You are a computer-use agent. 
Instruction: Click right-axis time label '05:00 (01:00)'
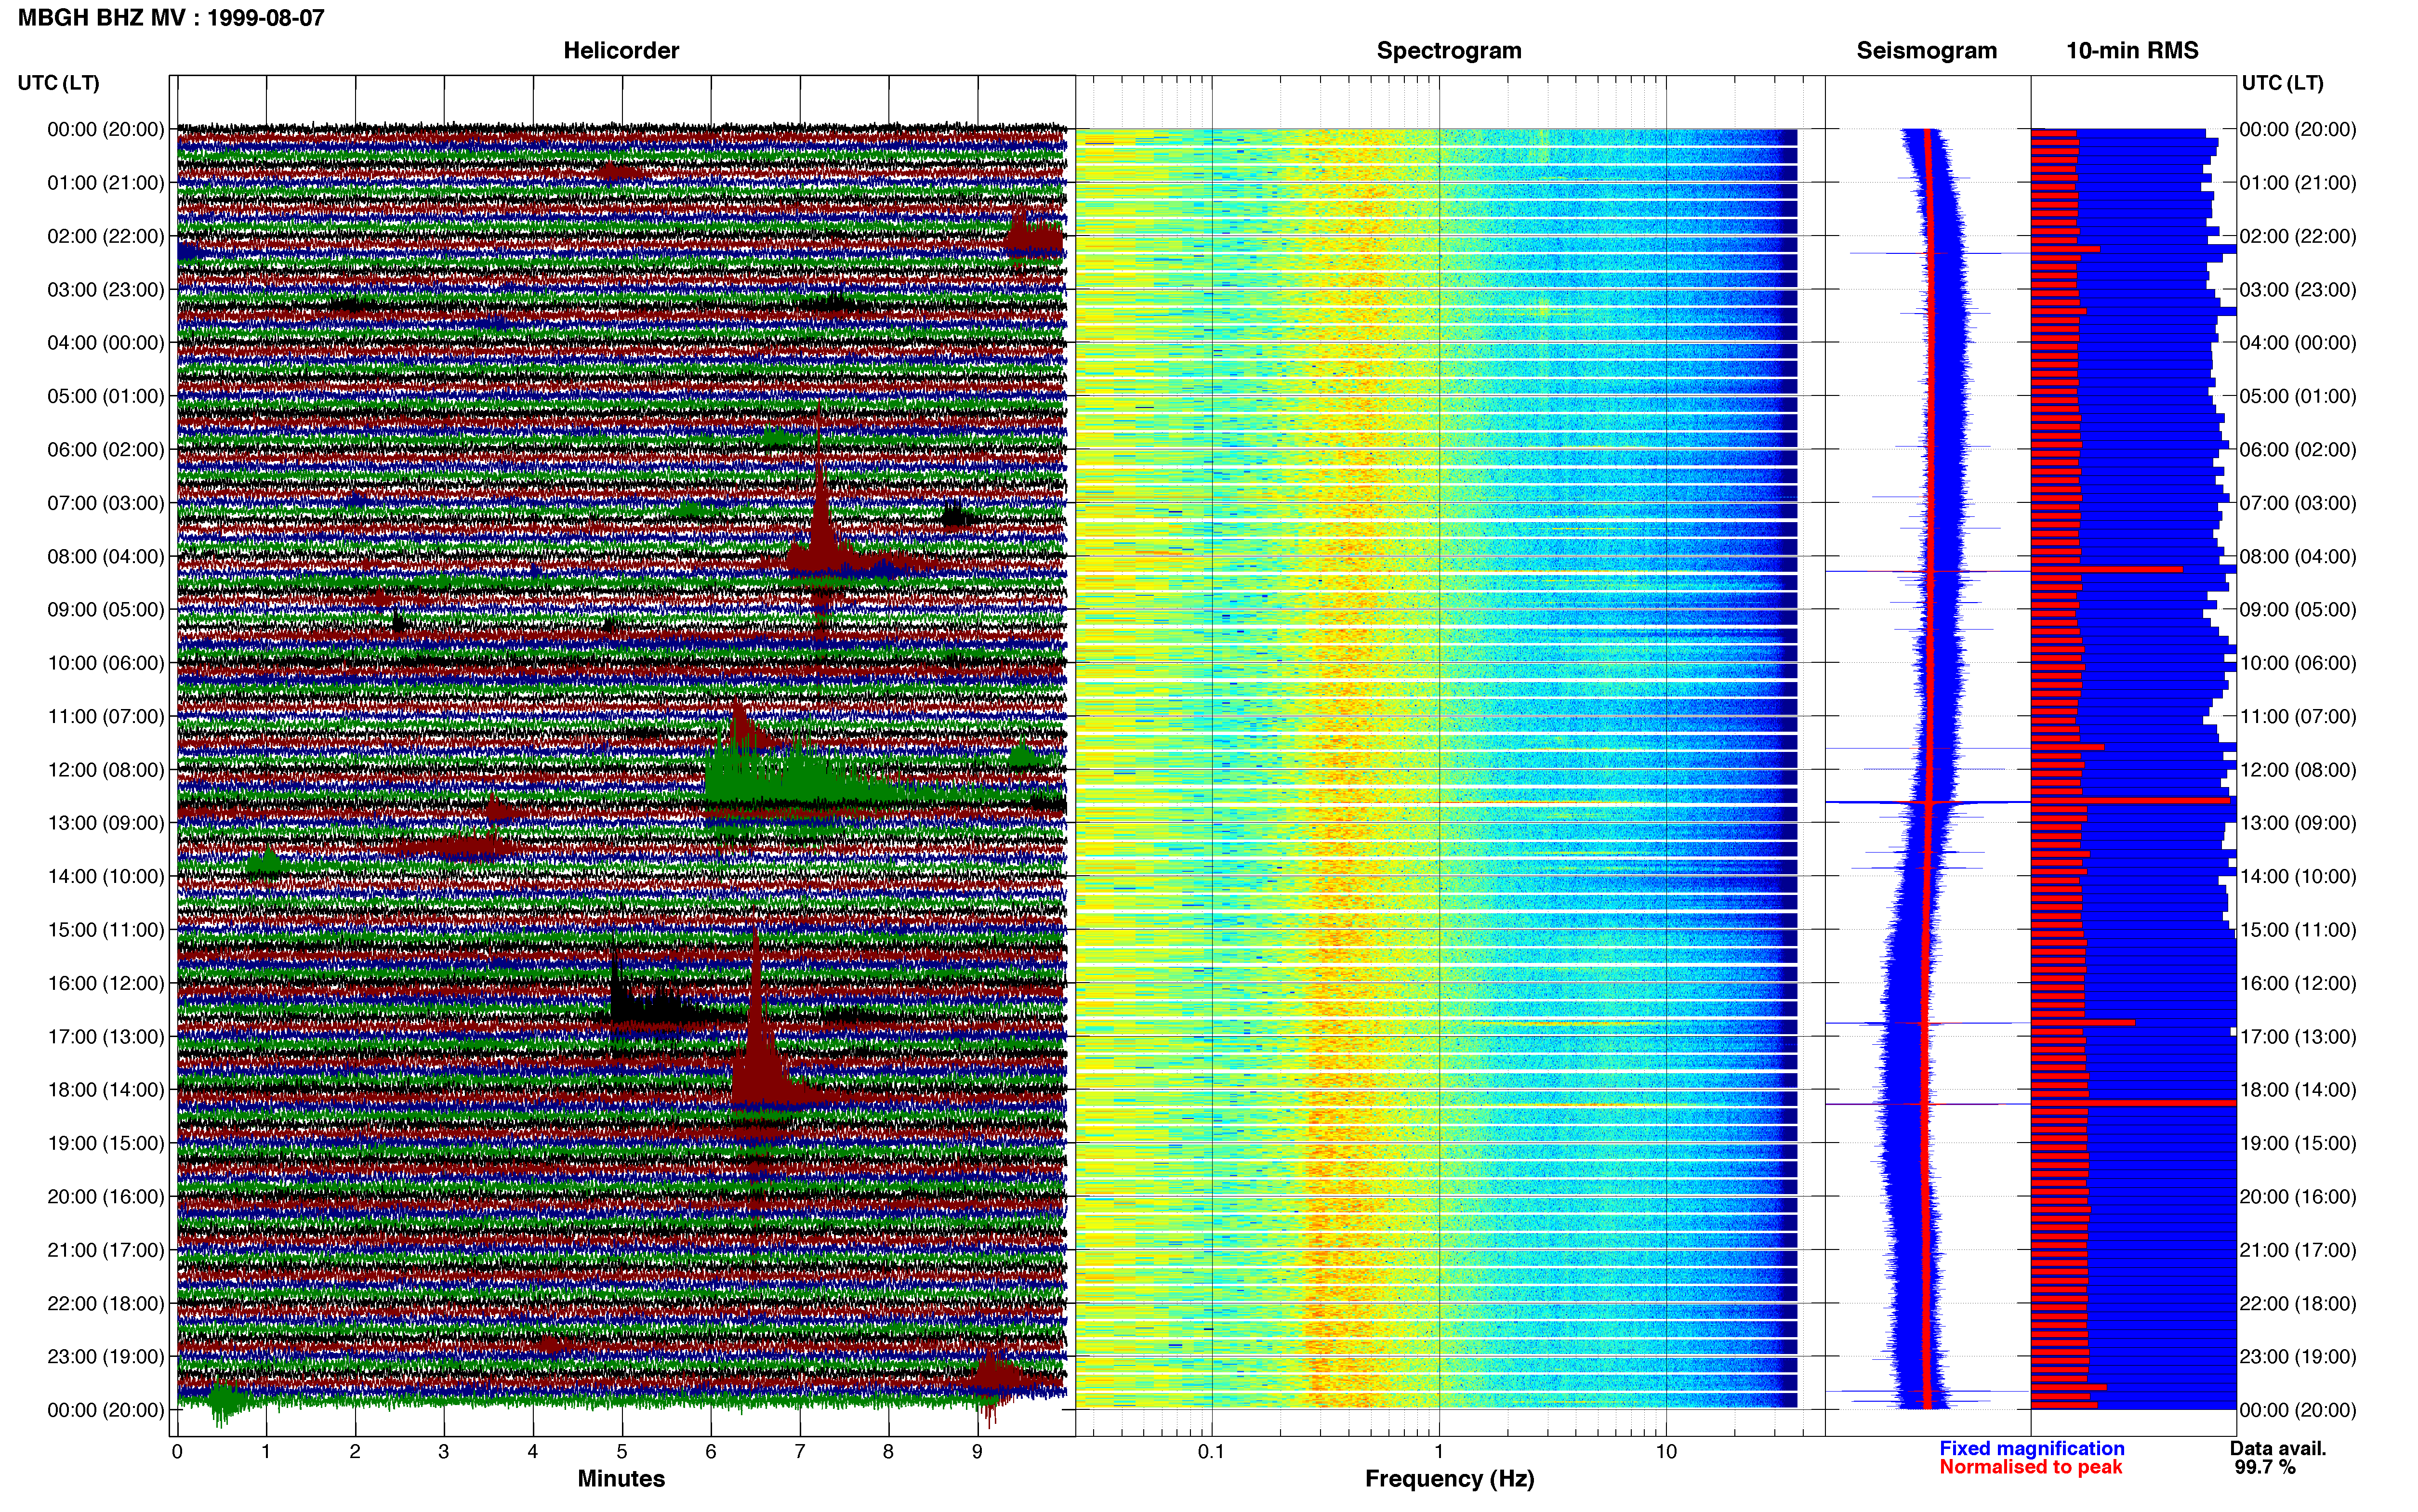[x=2298, y=396]
